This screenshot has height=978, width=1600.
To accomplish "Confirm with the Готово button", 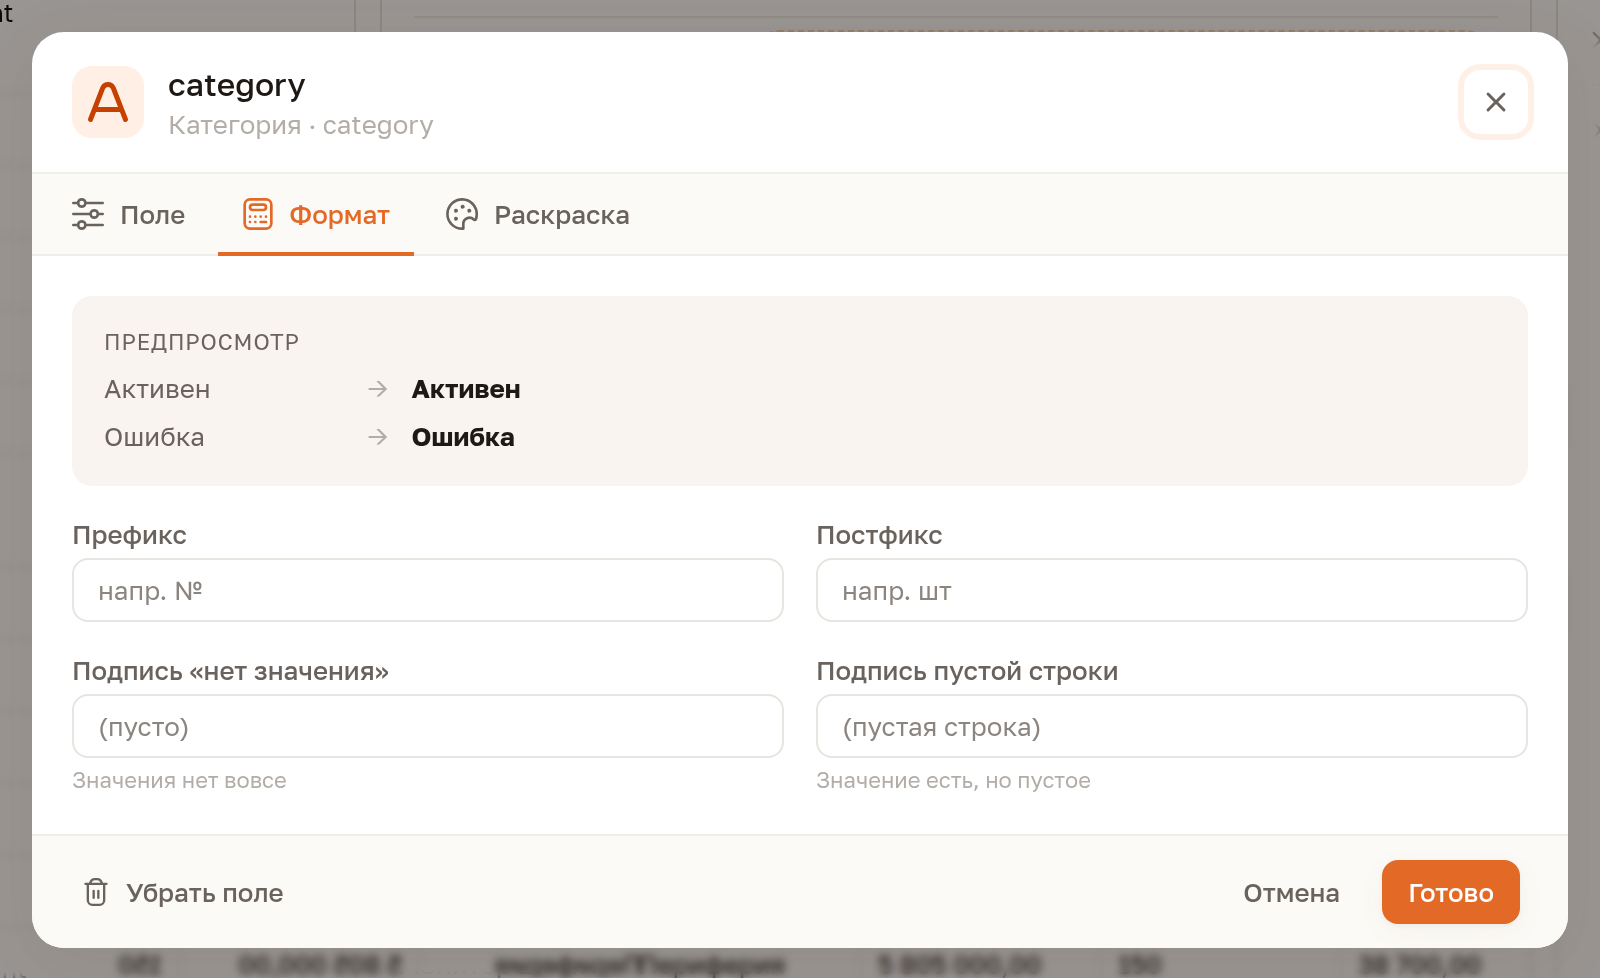I will coord(1451,892).
